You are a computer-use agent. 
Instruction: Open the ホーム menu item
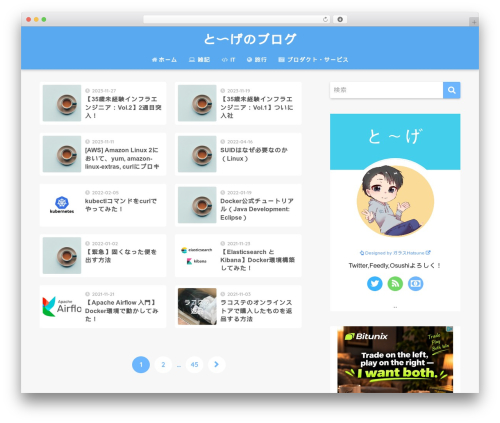point(164,60)
